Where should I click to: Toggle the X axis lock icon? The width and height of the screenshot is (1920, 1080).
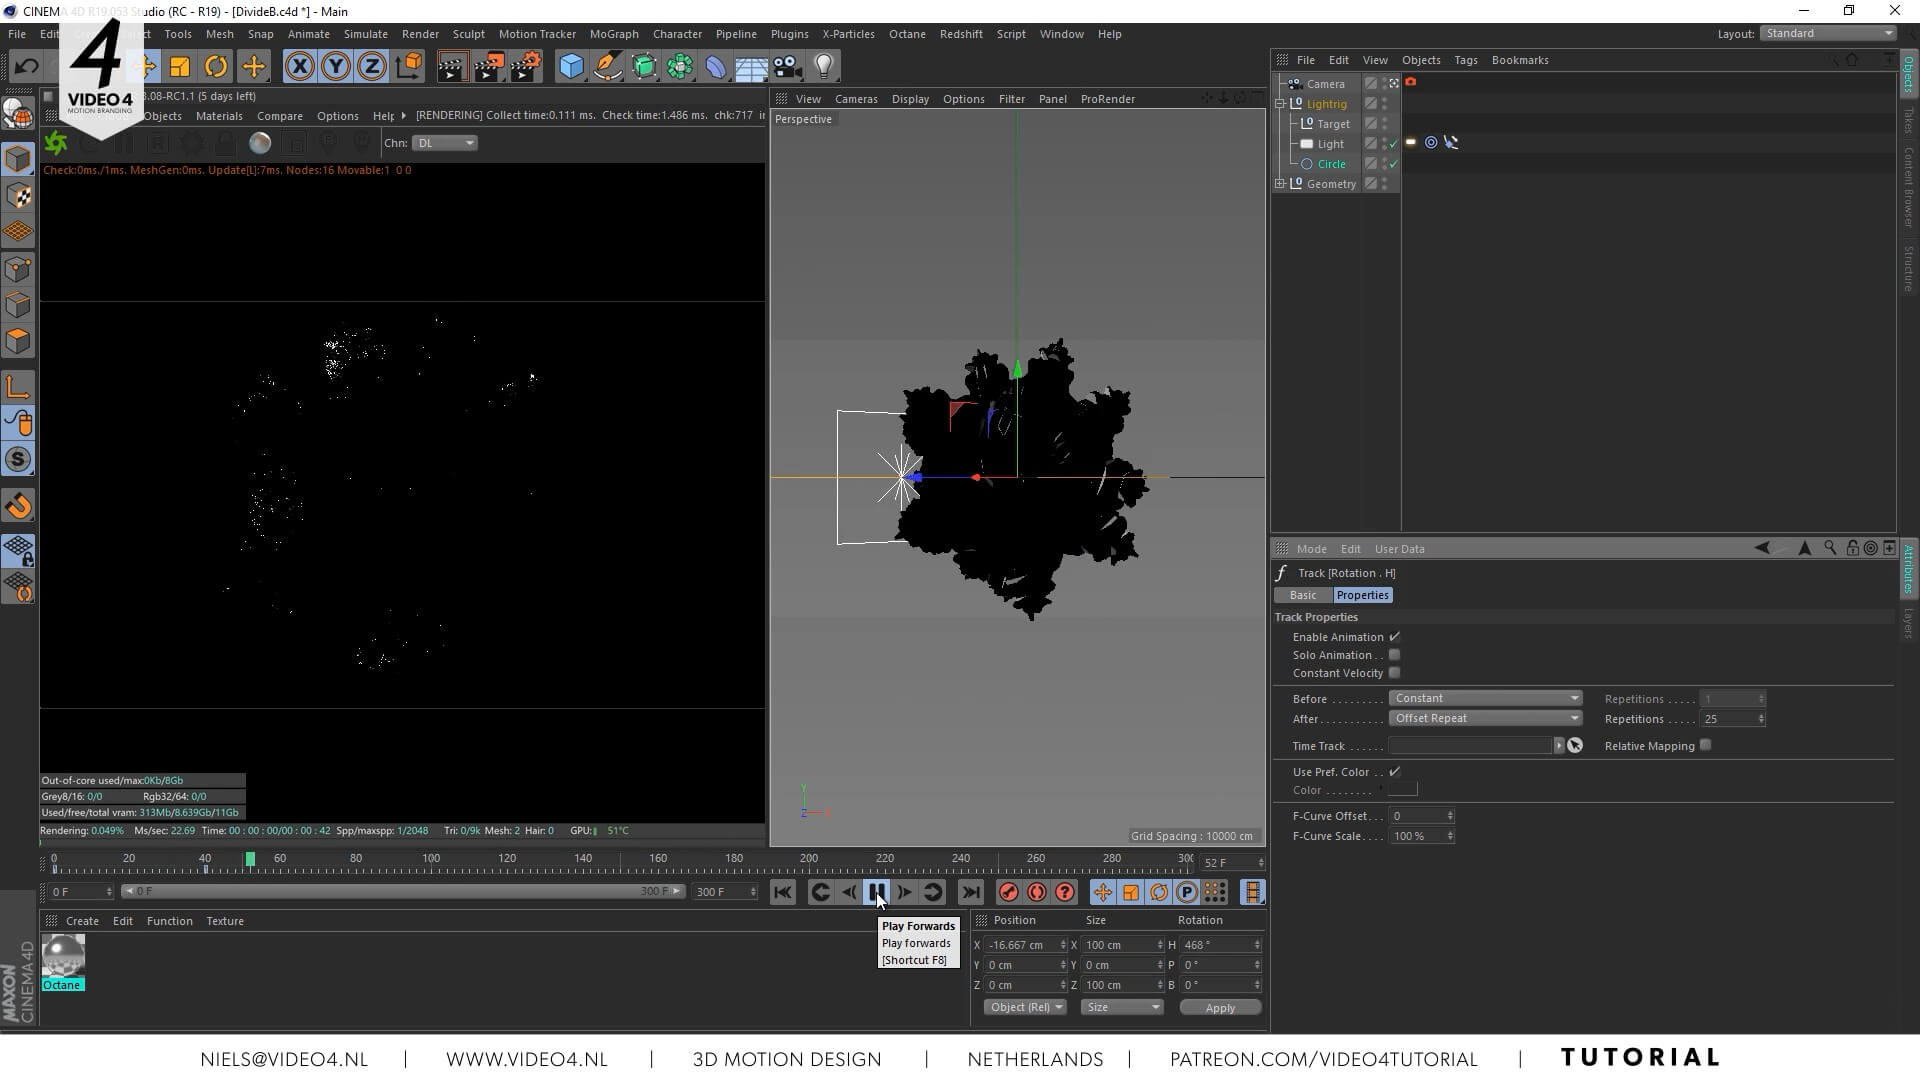pos(299,67)
